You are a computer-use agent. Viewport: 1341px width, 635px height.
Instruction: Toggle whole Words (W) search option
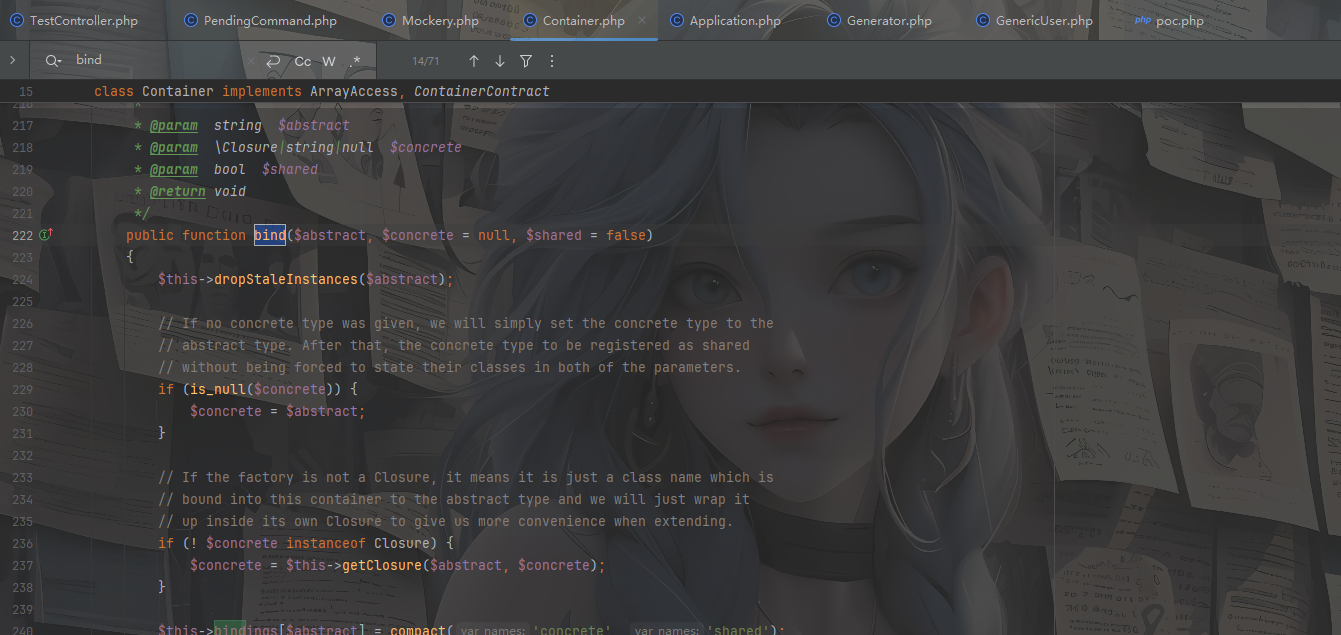[329, 61]
